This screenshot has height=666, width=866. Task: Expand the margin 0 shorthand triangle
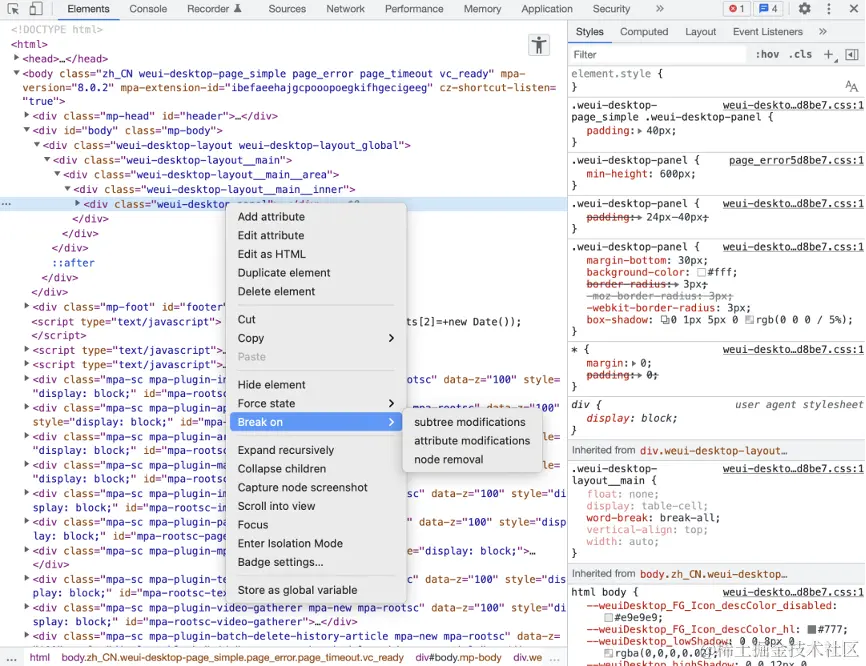[x=634, y=363]
